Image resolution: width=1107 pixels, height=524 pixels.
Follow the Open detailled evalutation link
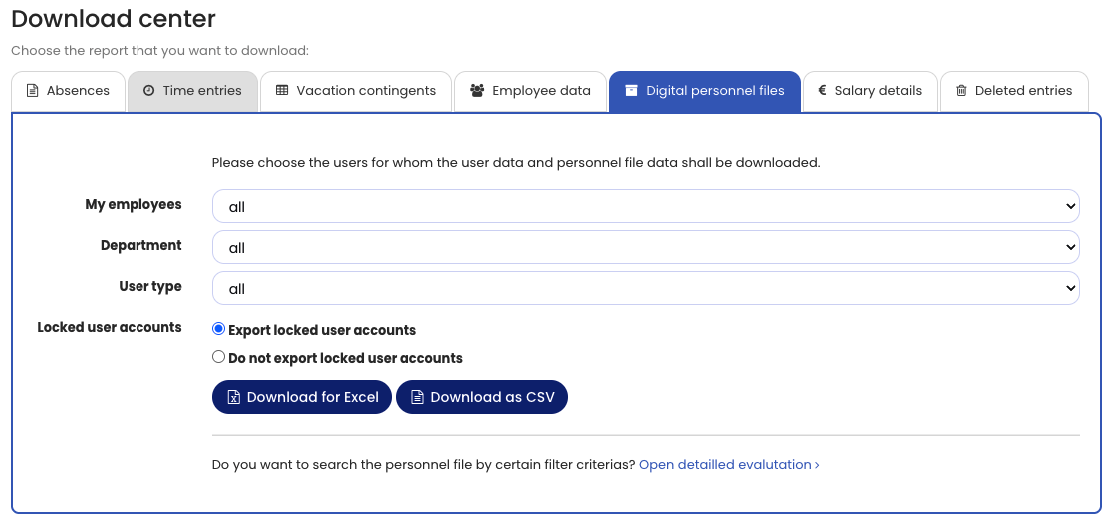tap(729, 465)
